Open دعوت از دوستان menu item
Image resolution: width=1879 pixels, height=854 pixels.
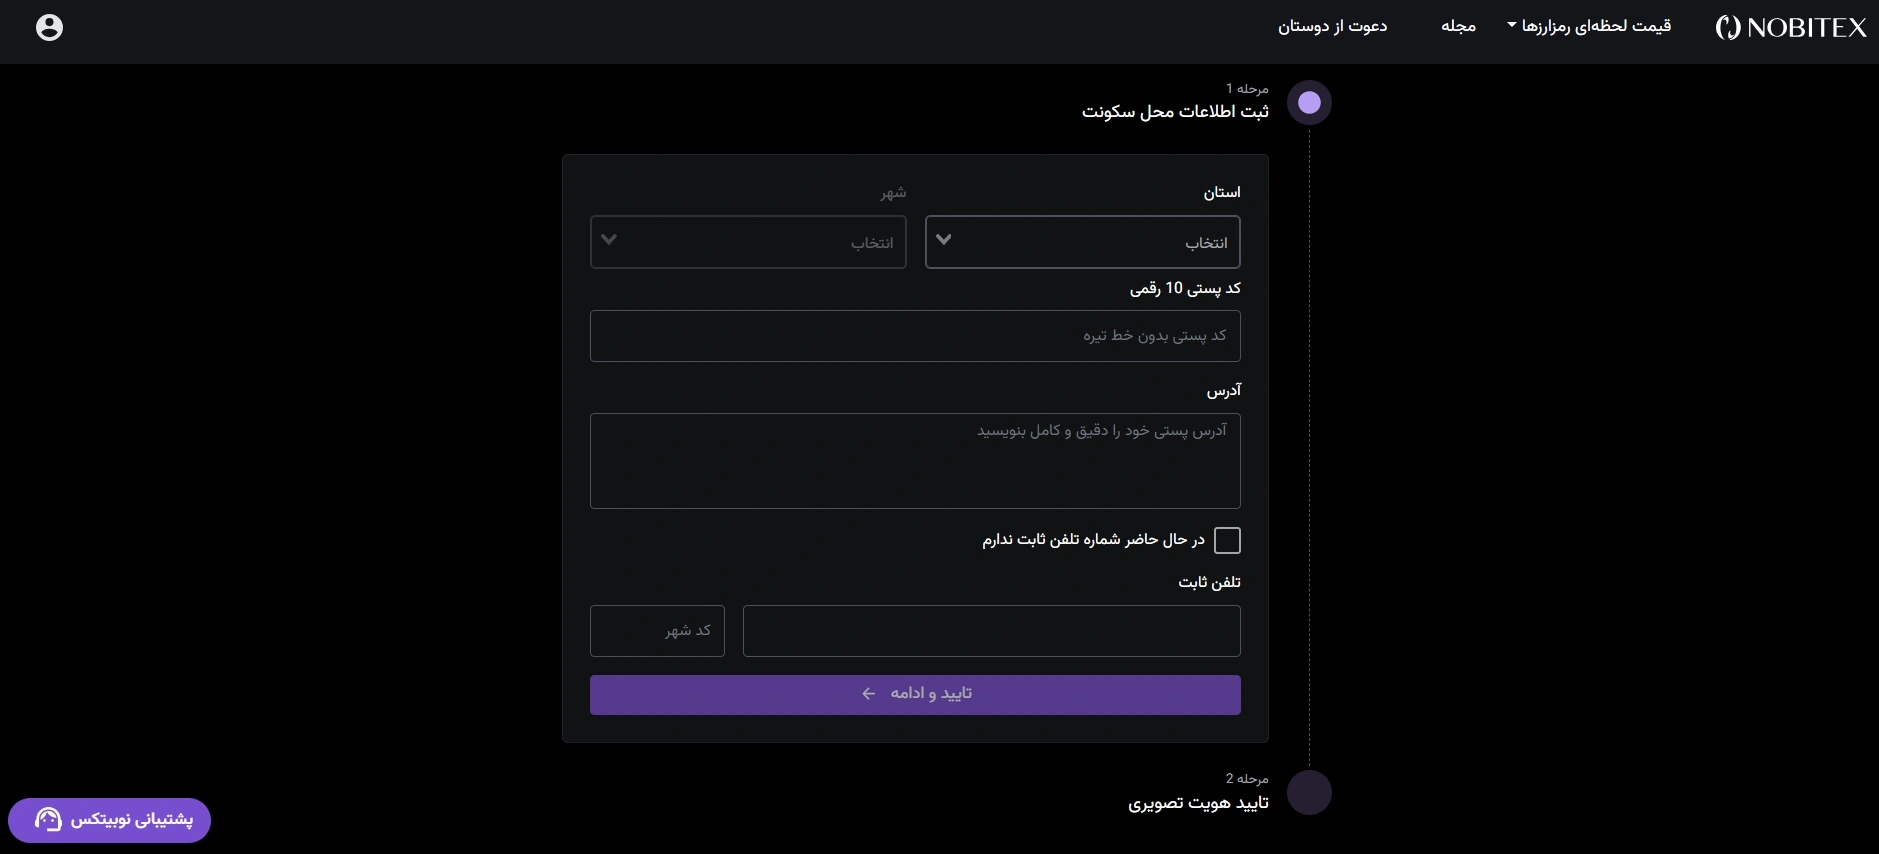pos(1332,26)
